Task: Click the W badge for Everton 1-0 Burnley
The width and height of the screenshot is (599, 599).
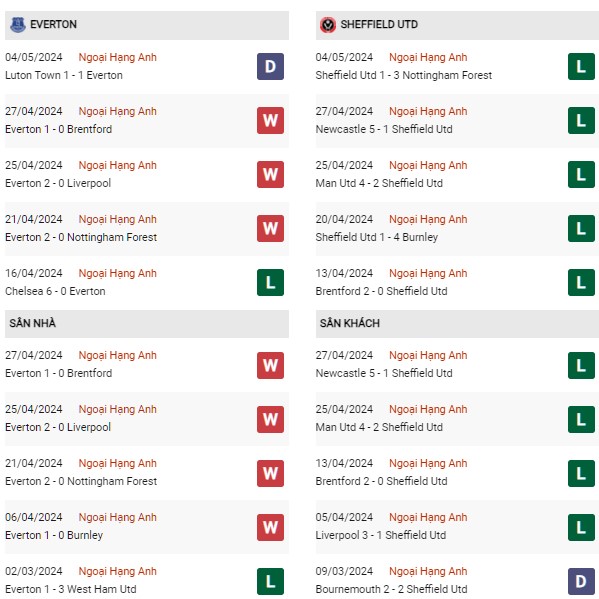Action: 270,528
